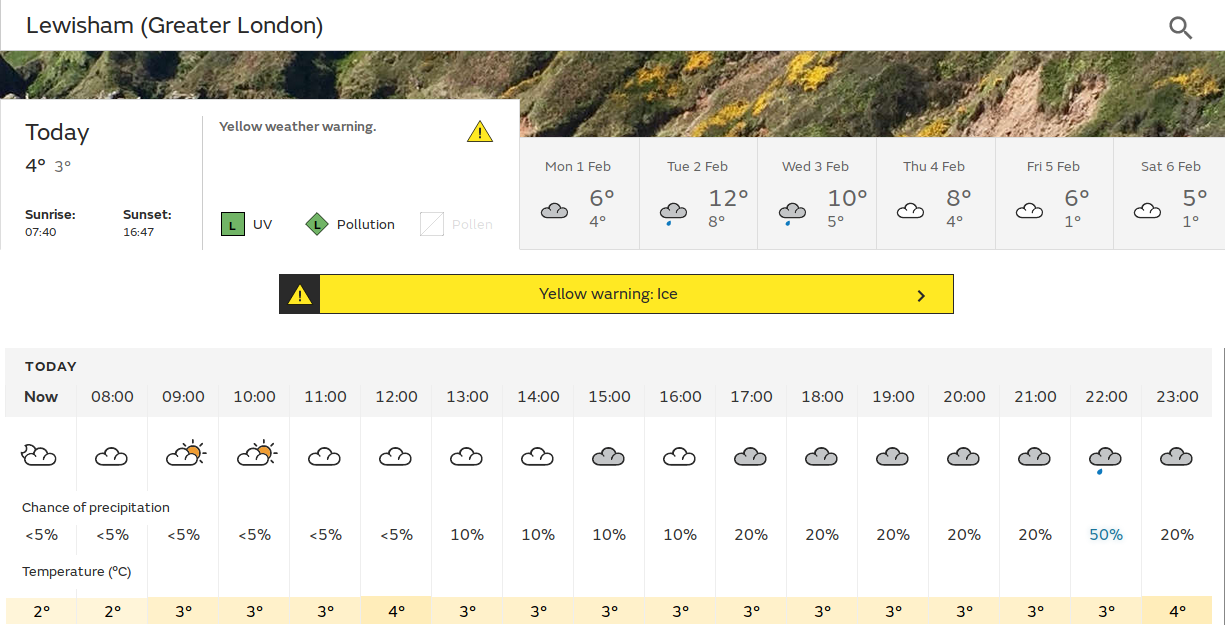Click the 12:00 temperature 4° cell
The width and height of the screenshot is (1225, 629).
coord(396,611)
